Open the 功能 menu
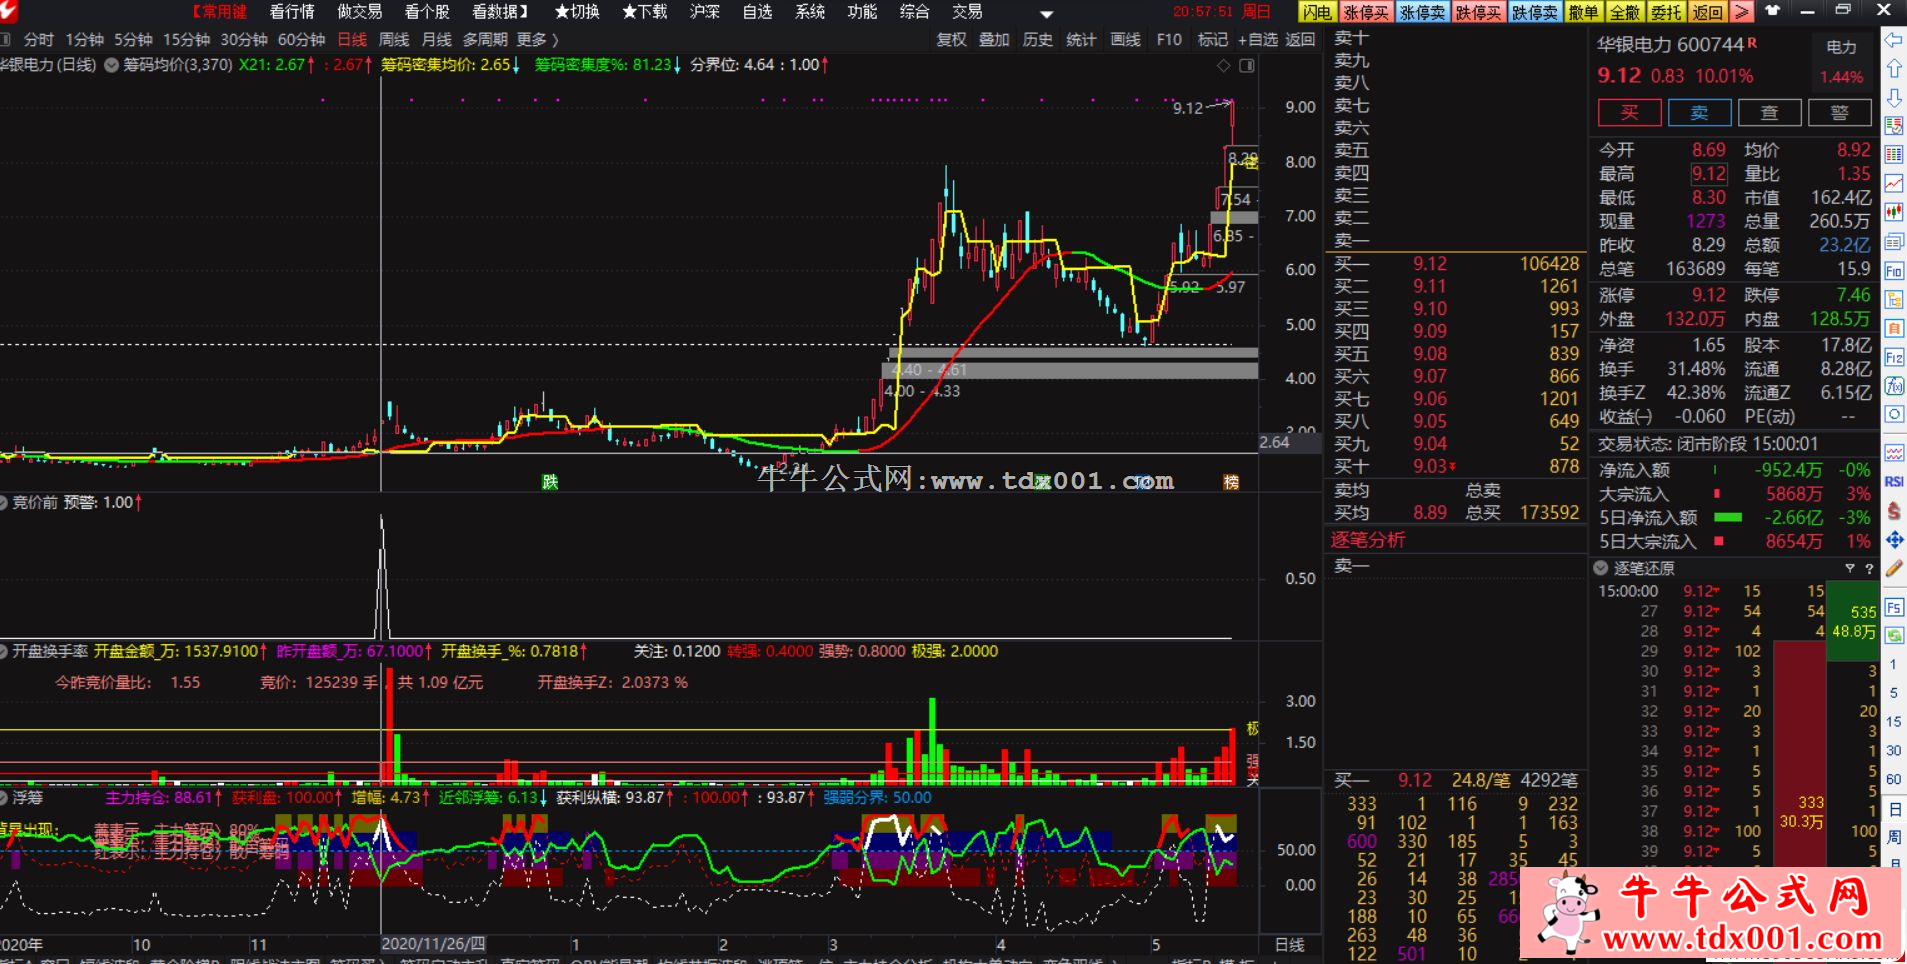The image size is (1907, 964). pos(862,12)
